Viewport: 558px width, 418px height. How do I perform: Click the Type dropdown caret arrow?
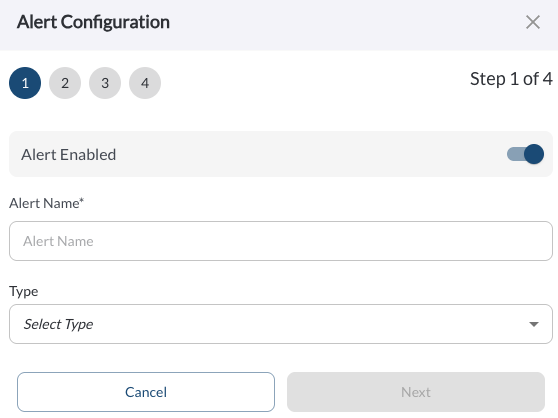[x=533, y=324]
